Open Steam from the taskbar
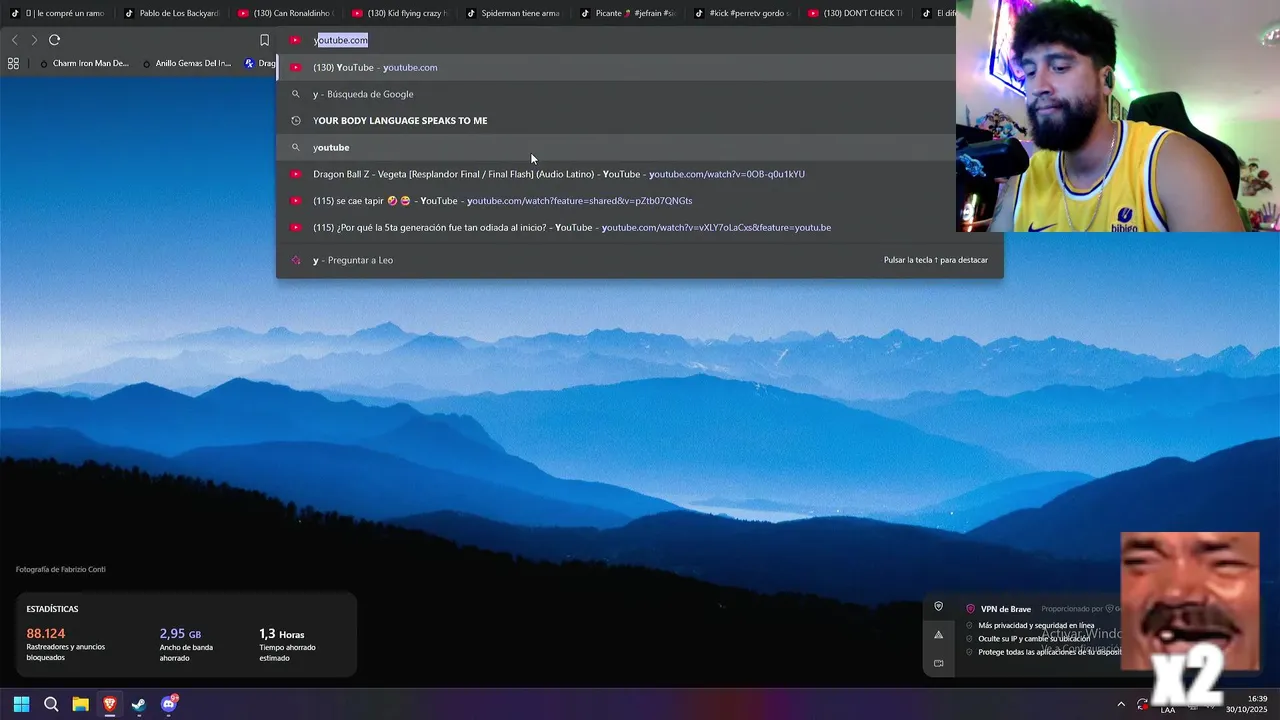This screenshot has height=720, width=1280. coord(139,704)
